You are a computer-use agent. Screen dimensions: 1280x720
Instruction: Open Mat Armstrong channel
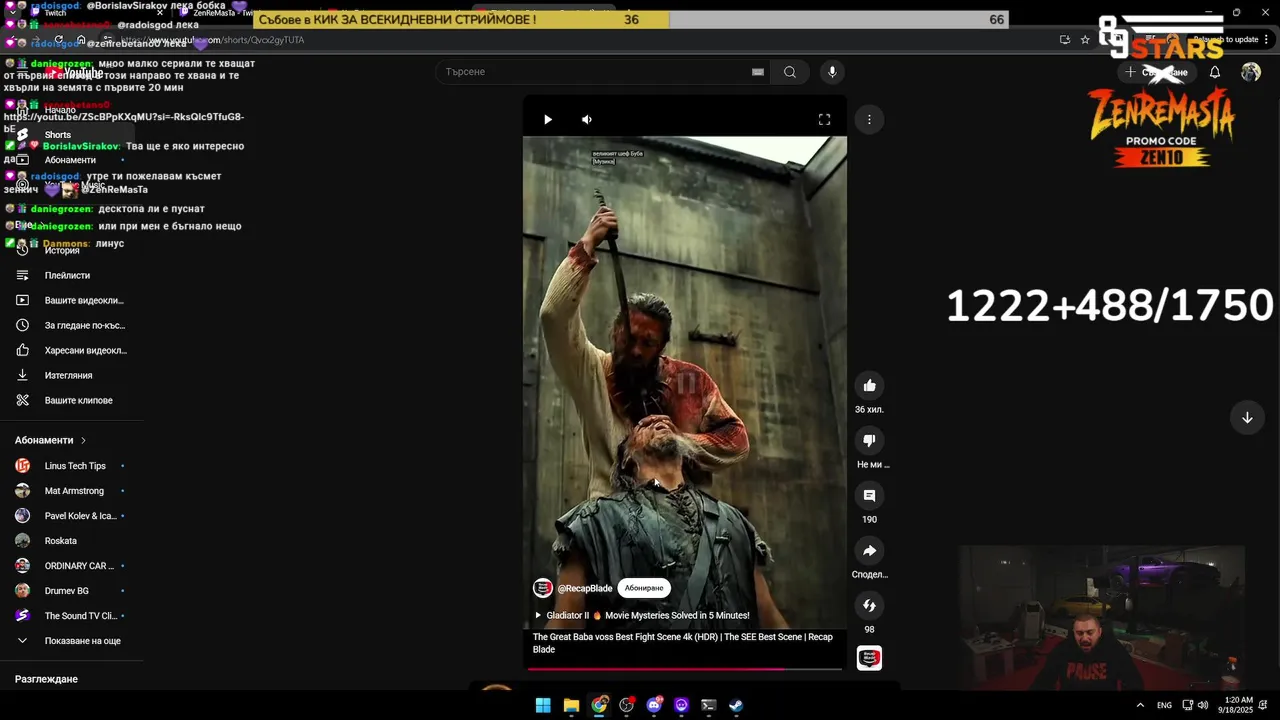[70, 491]
